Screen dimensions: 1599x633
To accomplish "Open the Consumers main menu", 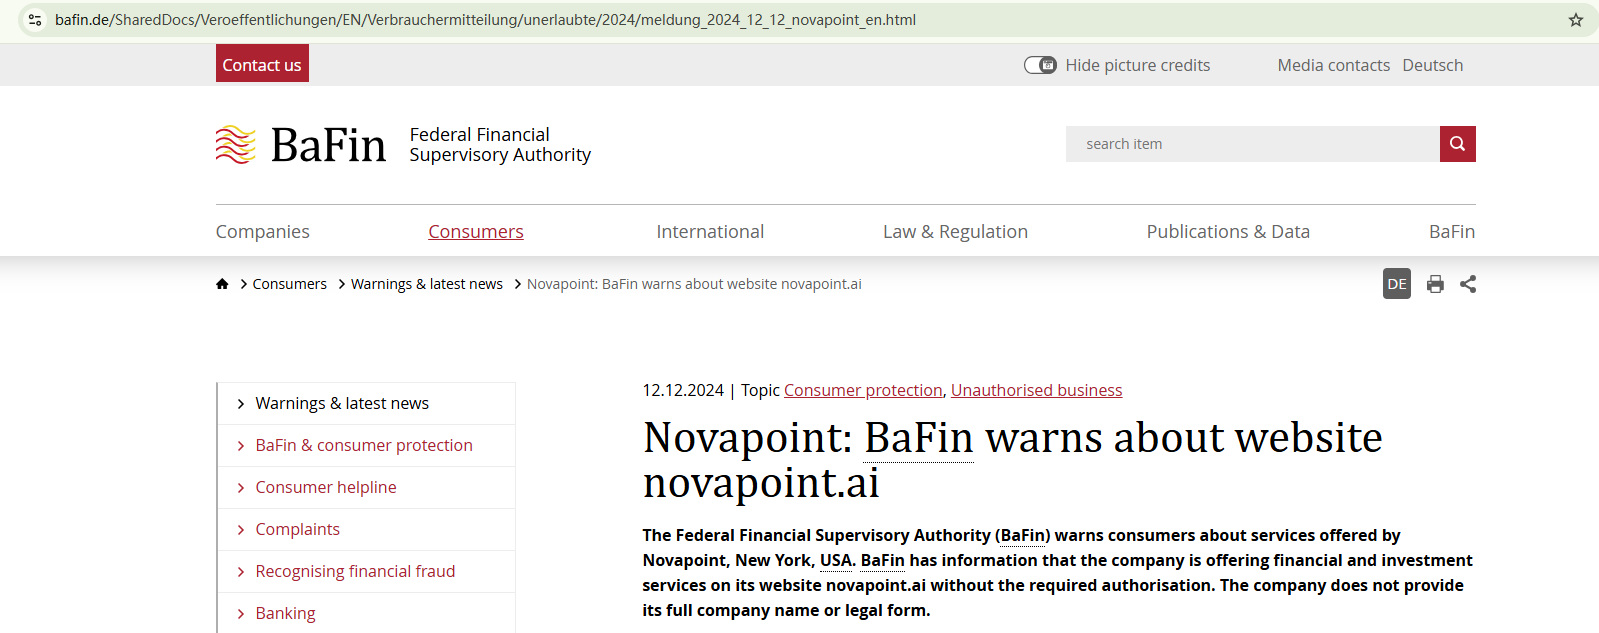I will (476, 232).
